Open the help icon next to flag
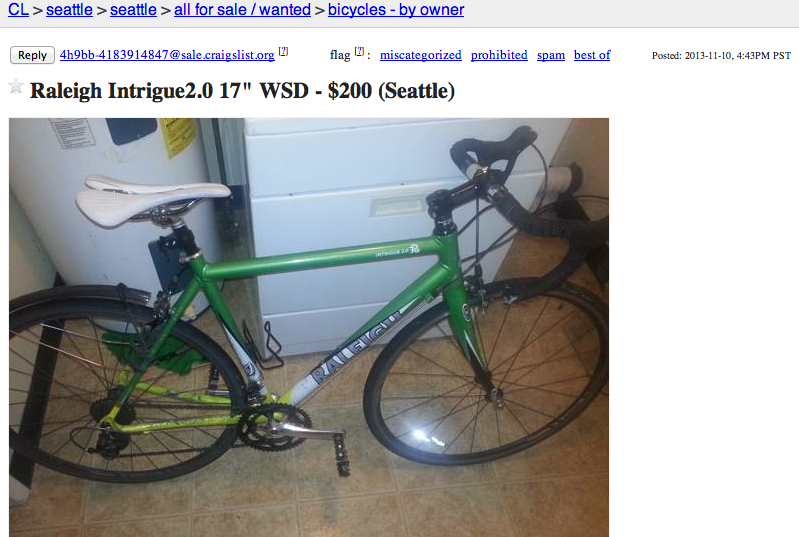 [359, 51]
